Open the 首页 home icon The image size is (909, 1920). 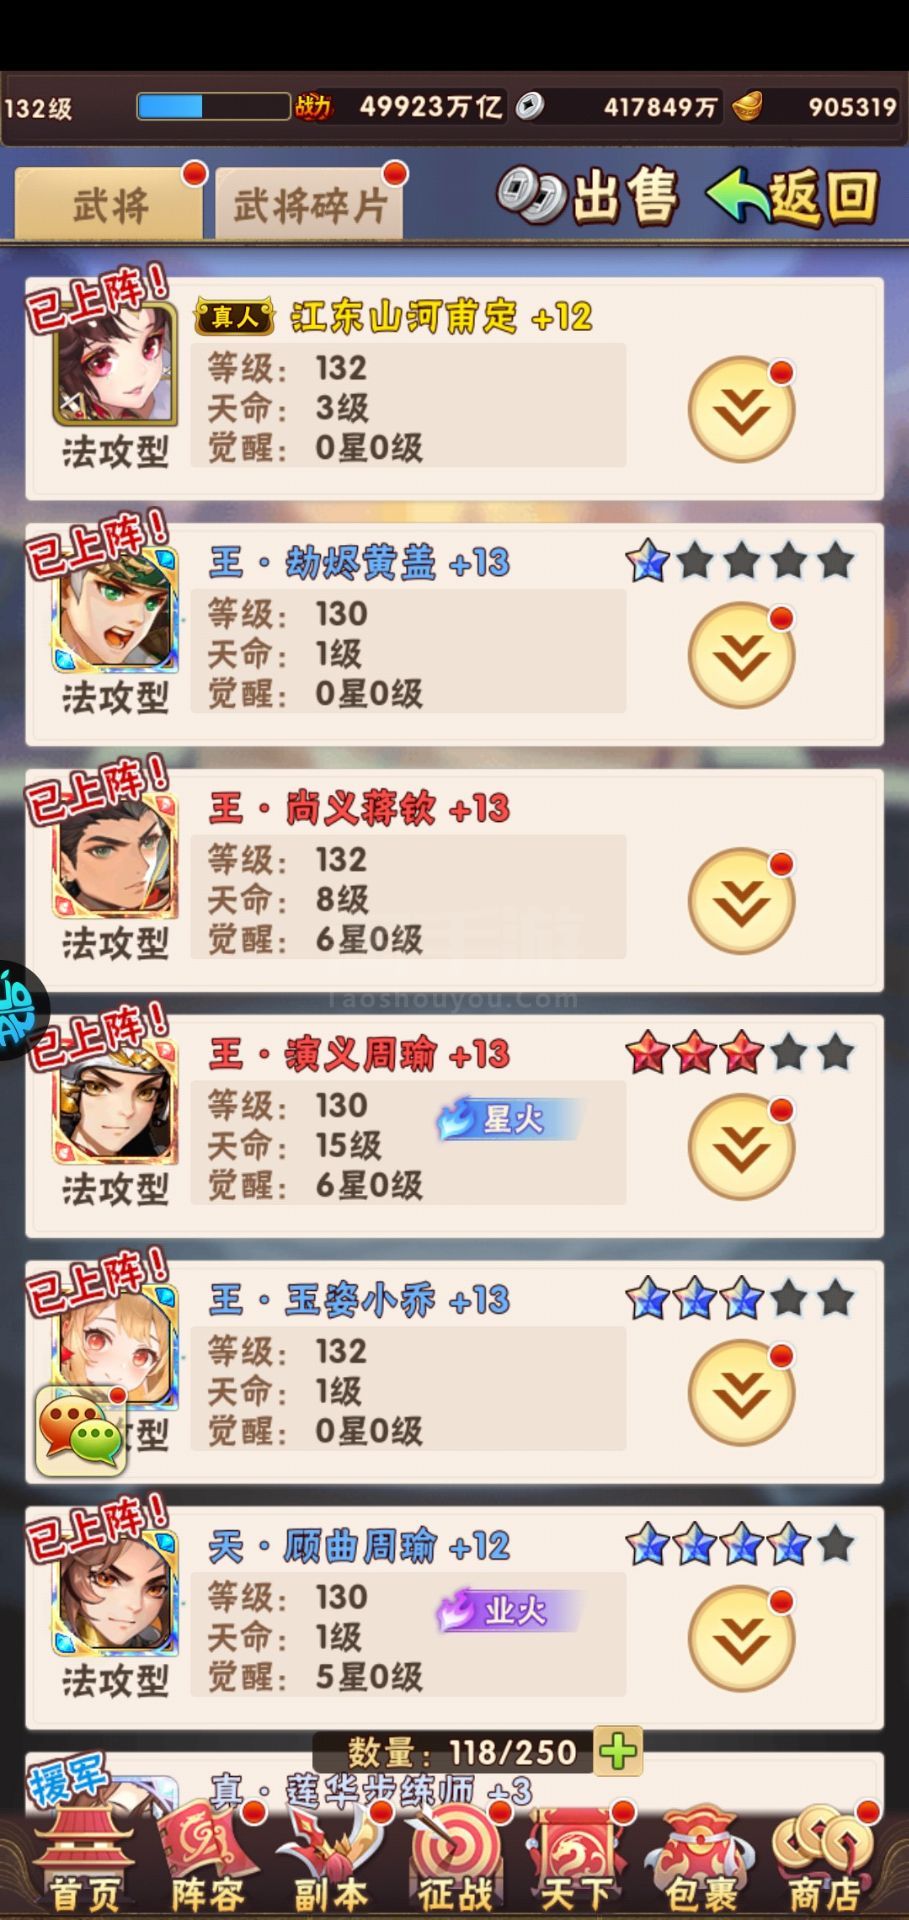point(85,1863)
